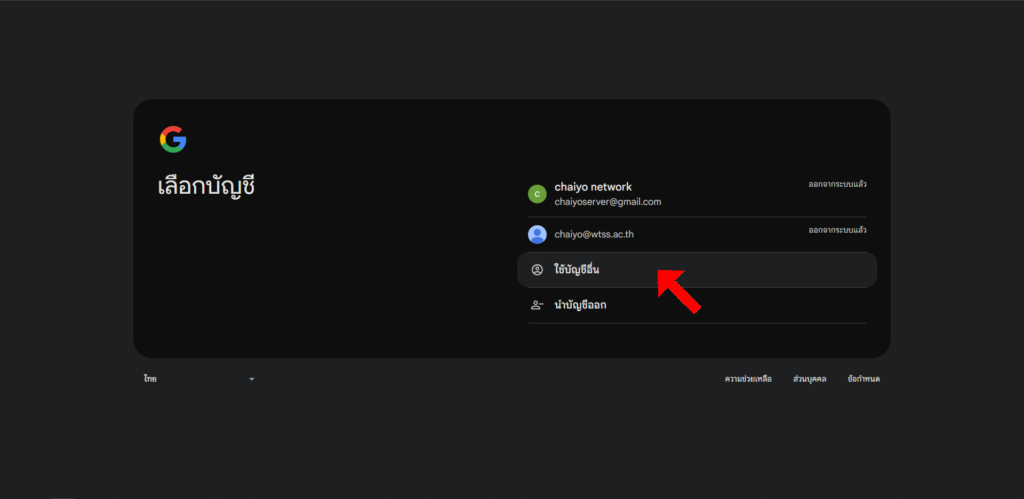Click 'นำบัญชีออก' to remove an account
1024x499 pixels.
click(x=697, y=305)
